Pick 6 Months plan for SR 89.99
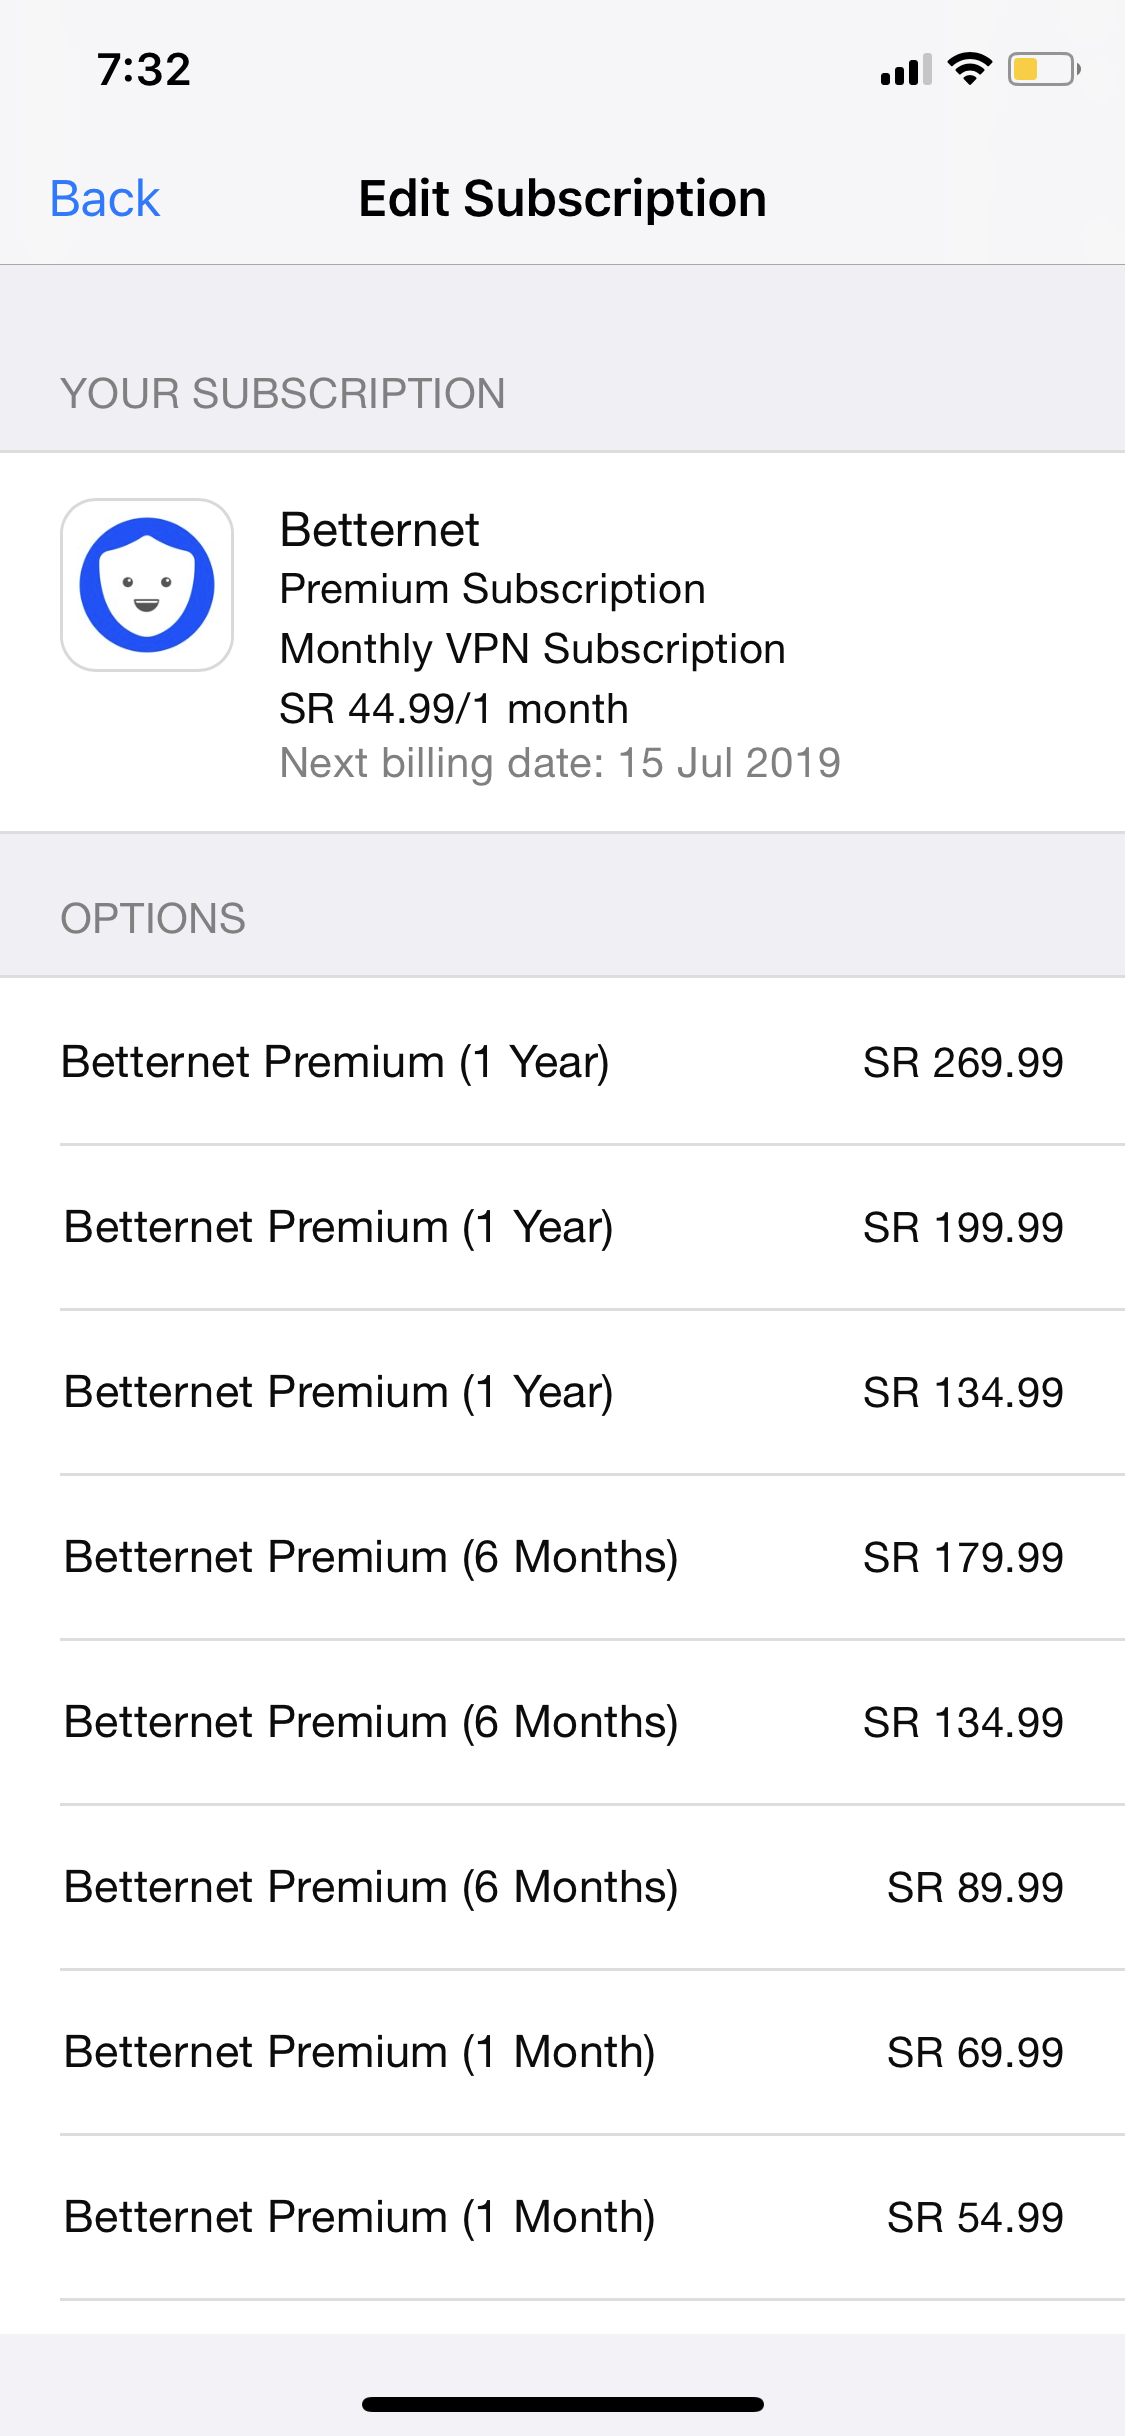This screenshot has height=2436, width=1125. click(562, 1887)
